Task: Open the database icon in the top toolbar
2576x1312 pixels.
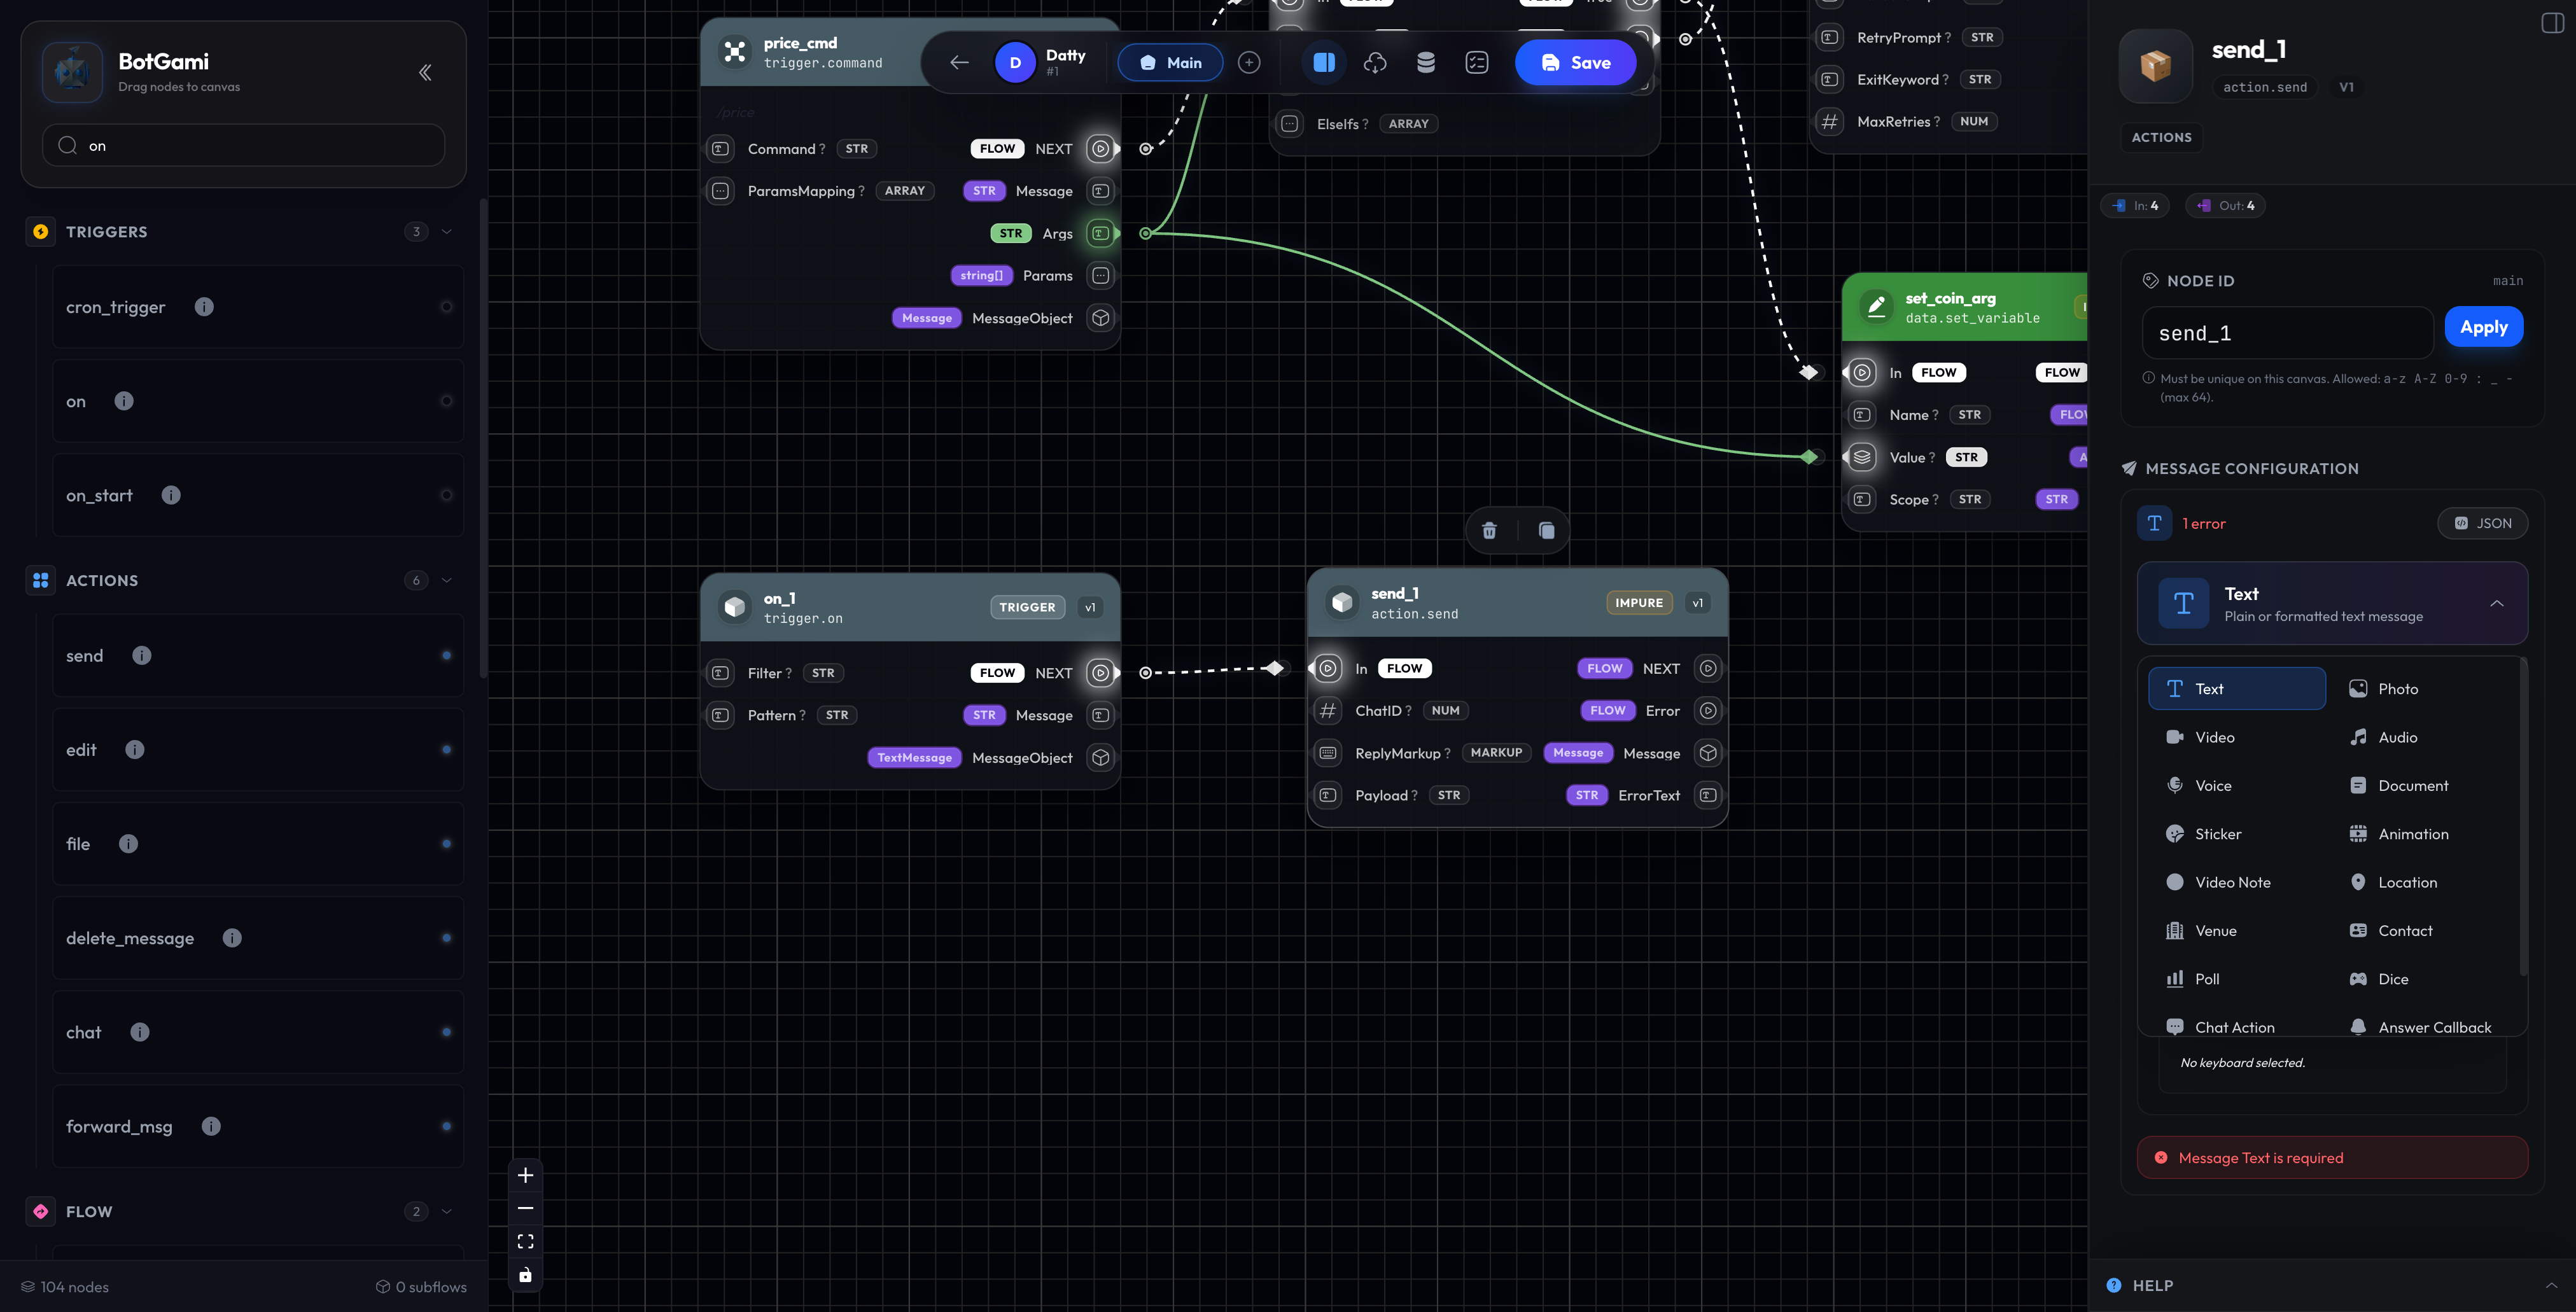Action: 1425,62
